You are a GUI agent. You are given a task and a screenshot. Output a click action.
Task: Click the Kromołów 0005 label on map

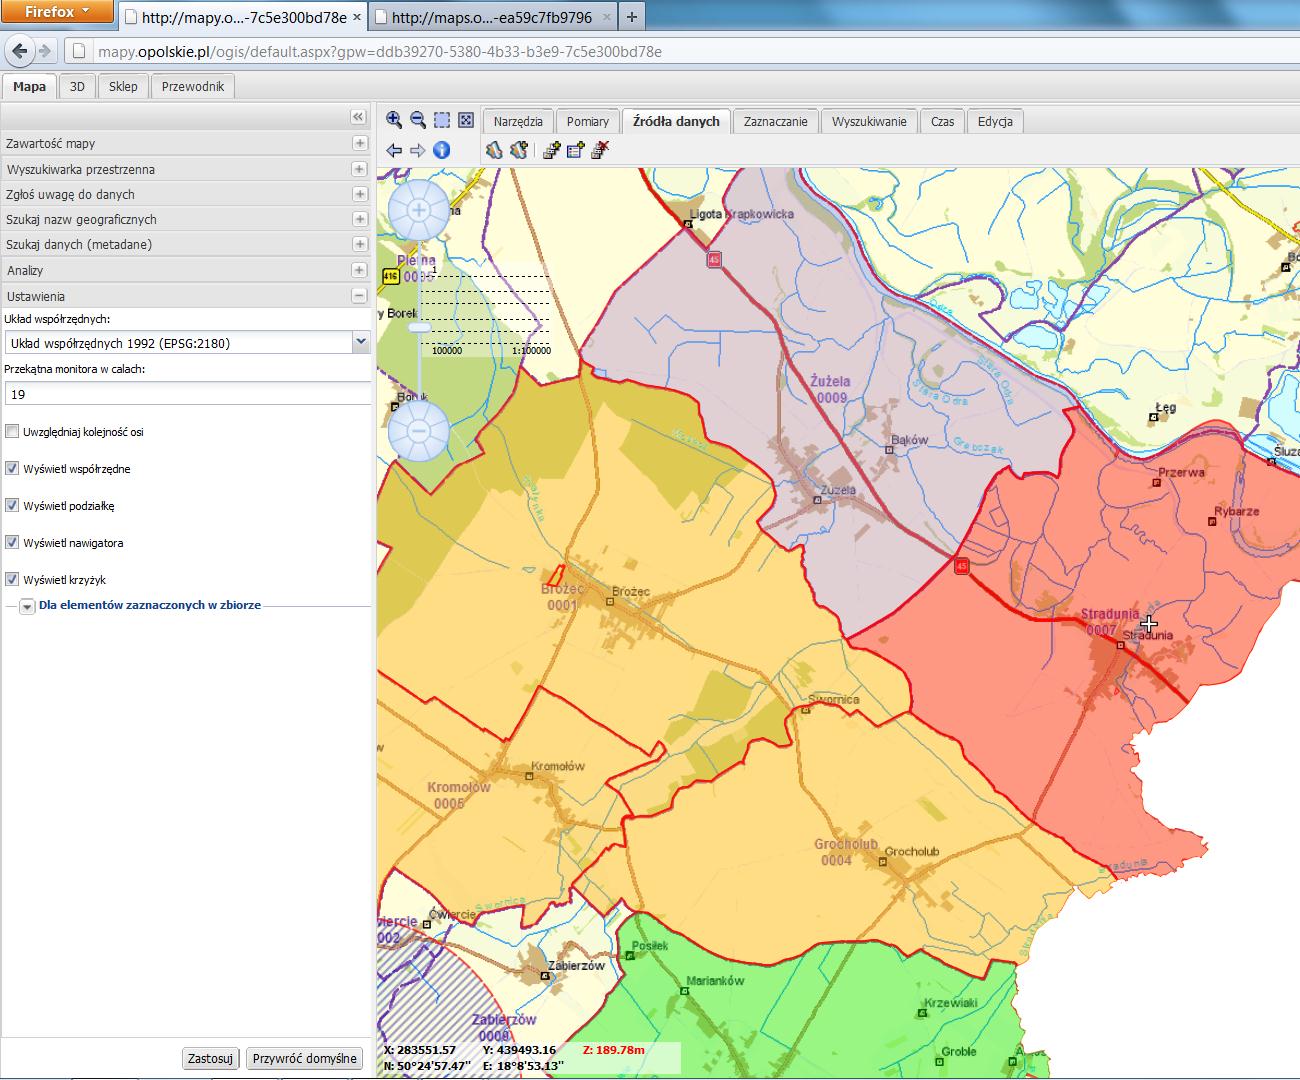458,795
